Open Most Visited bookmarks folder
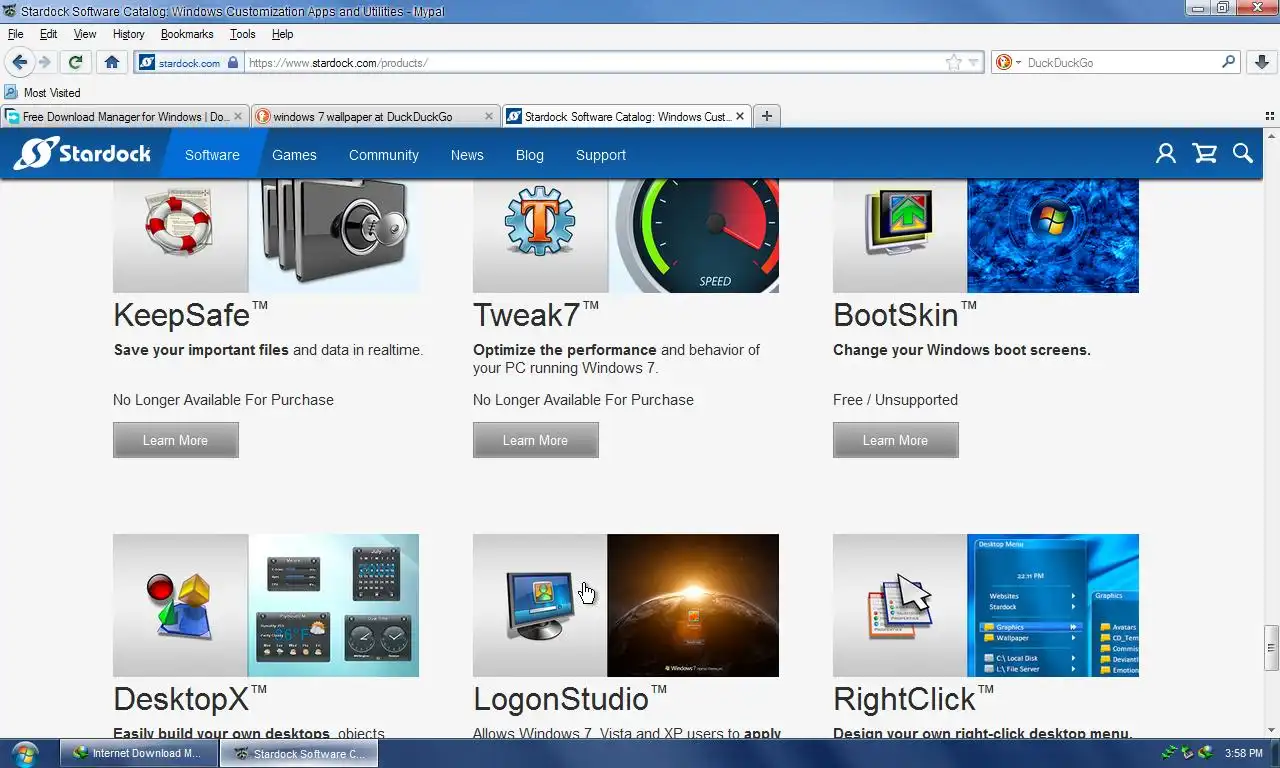The height and width of the screenshot is (768, 1280). pos(43,92)
